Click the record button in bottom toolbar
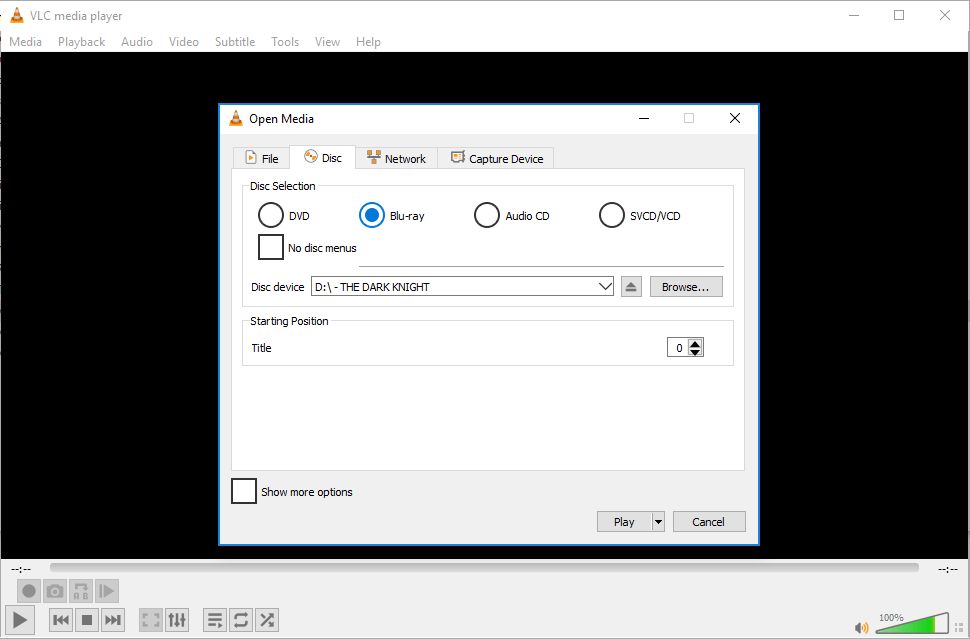Screen dimensions: 970x639 (x=28, y=591)
